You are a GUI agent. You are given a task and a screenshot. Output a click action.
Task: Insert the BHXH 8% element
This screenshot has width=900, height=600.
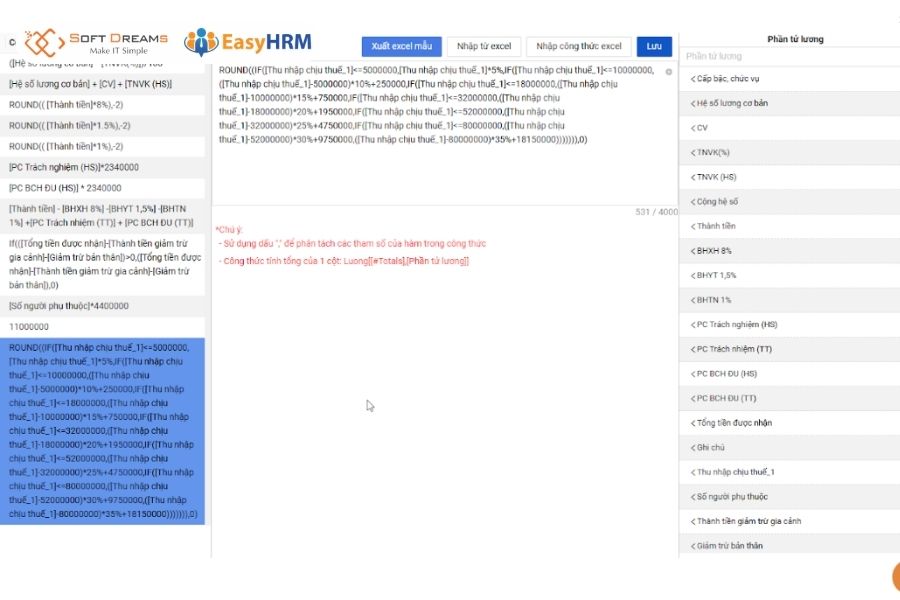tap(790, 251)
